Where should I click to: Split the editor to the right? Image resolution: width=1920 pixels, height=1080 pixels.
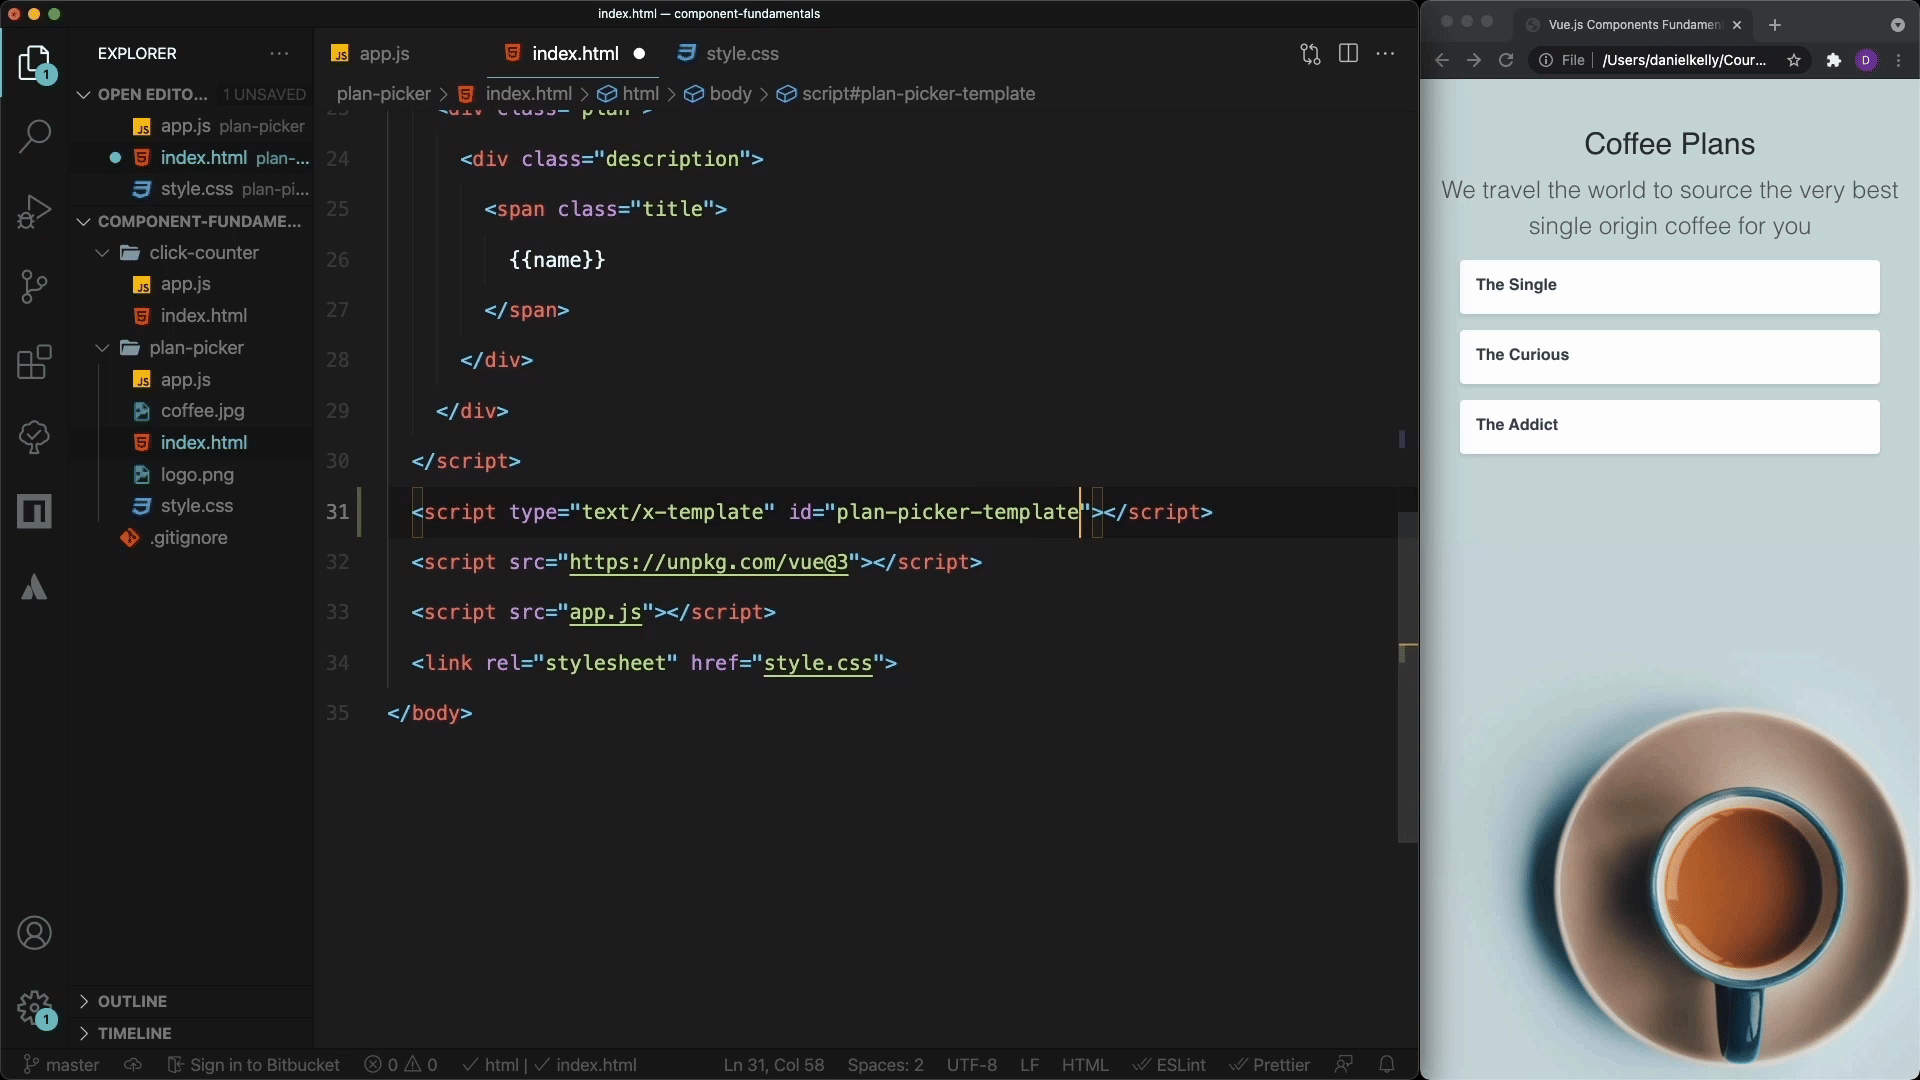point(1348,54)
